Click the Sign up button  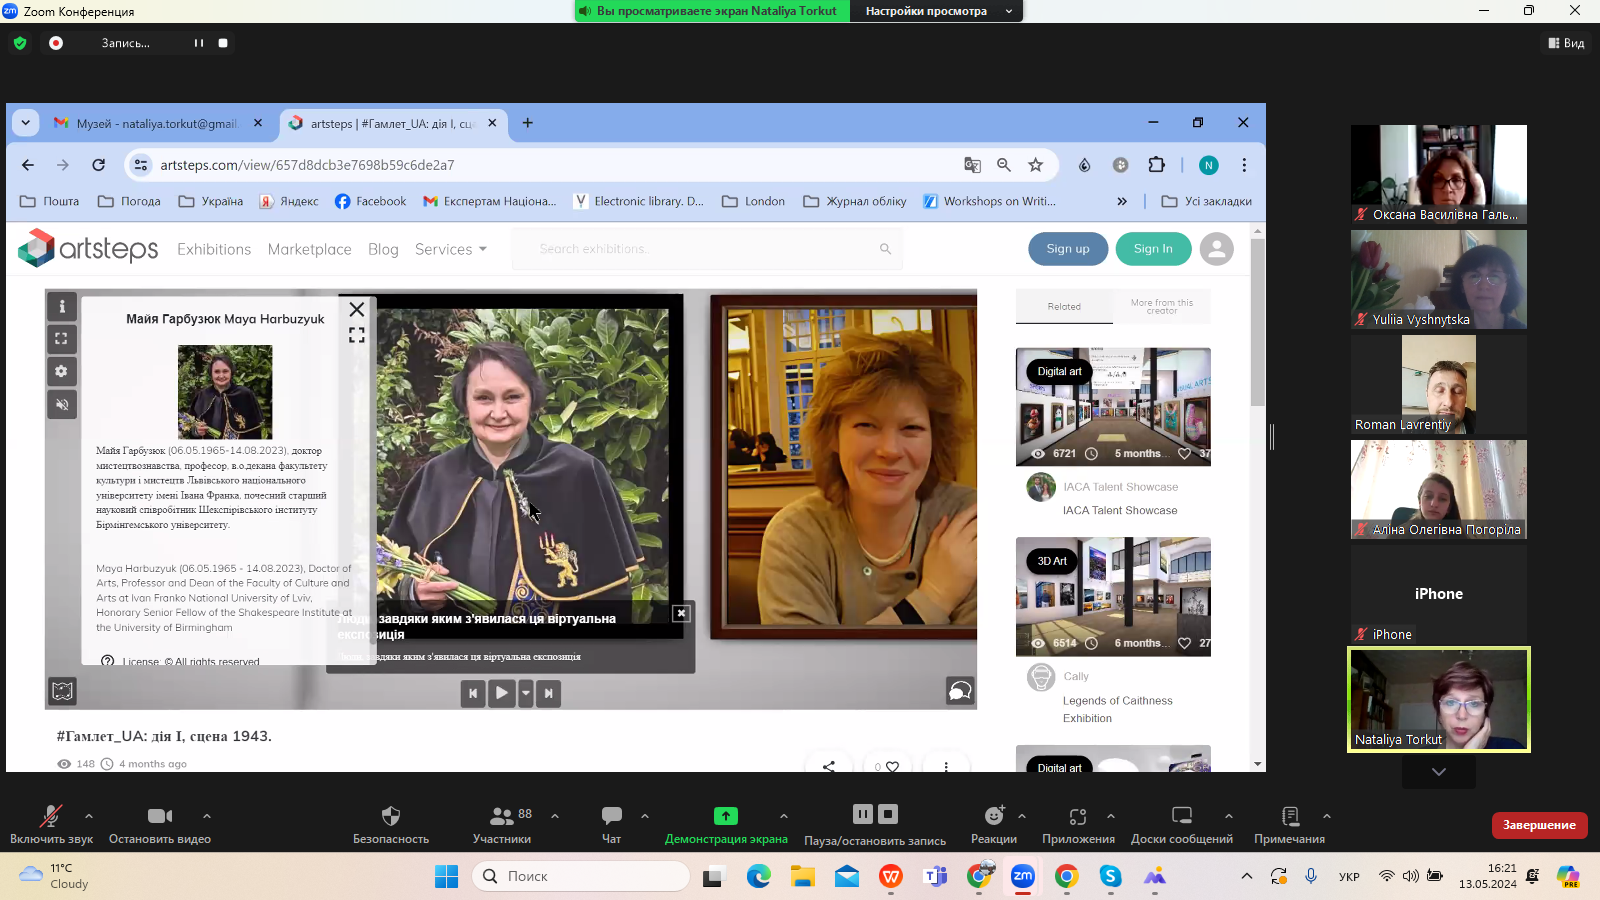click(1068, 249)
